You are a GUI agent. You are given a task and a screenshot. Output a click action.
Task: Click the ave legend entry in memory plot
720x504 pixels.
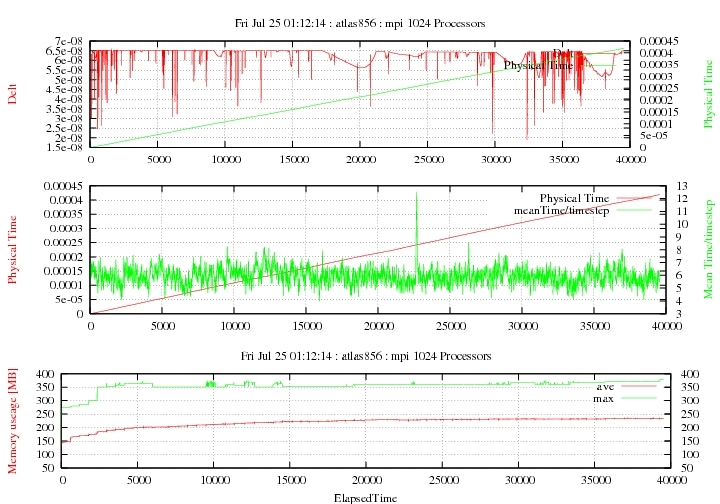pos(605,386)
